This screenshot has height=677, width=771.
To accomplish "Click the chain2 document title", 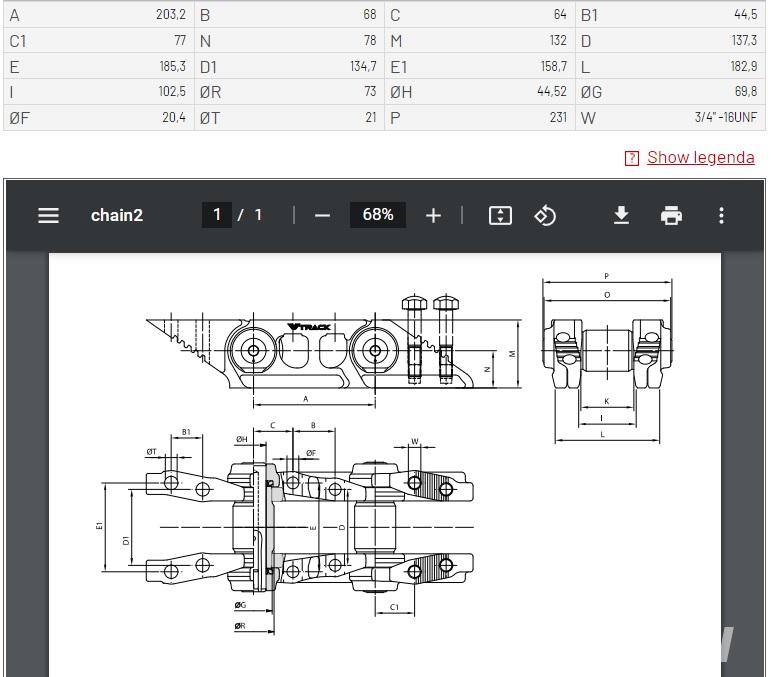I will tap(117, 215).
